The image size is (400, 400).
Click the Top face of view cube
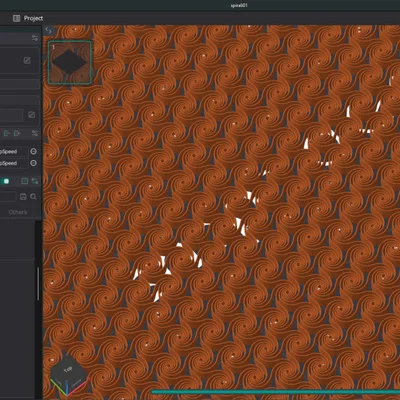[68, 369]
